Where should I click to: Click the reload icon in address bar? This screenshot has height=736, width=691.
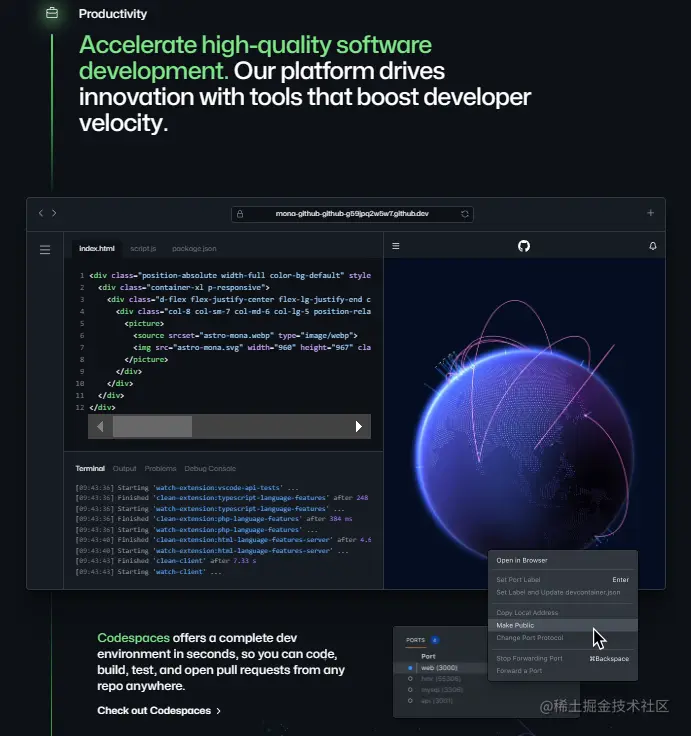(x=465, y=214)
